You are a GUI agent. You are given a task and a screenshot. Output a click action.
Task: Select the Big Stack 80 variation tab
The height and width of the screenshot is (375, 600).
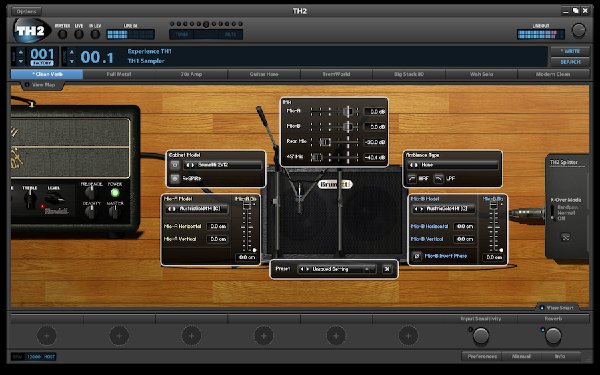409,74
